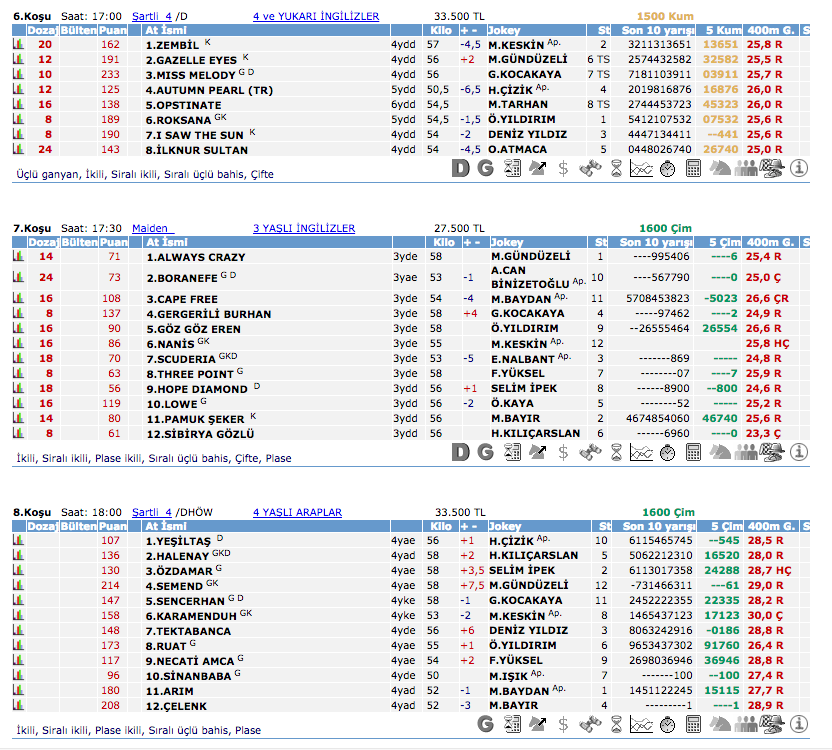Open the '4 YAŞLI ARAPLAR' link
The width and height of the screenshot is (832, 750).
click(x=297, y=513)
